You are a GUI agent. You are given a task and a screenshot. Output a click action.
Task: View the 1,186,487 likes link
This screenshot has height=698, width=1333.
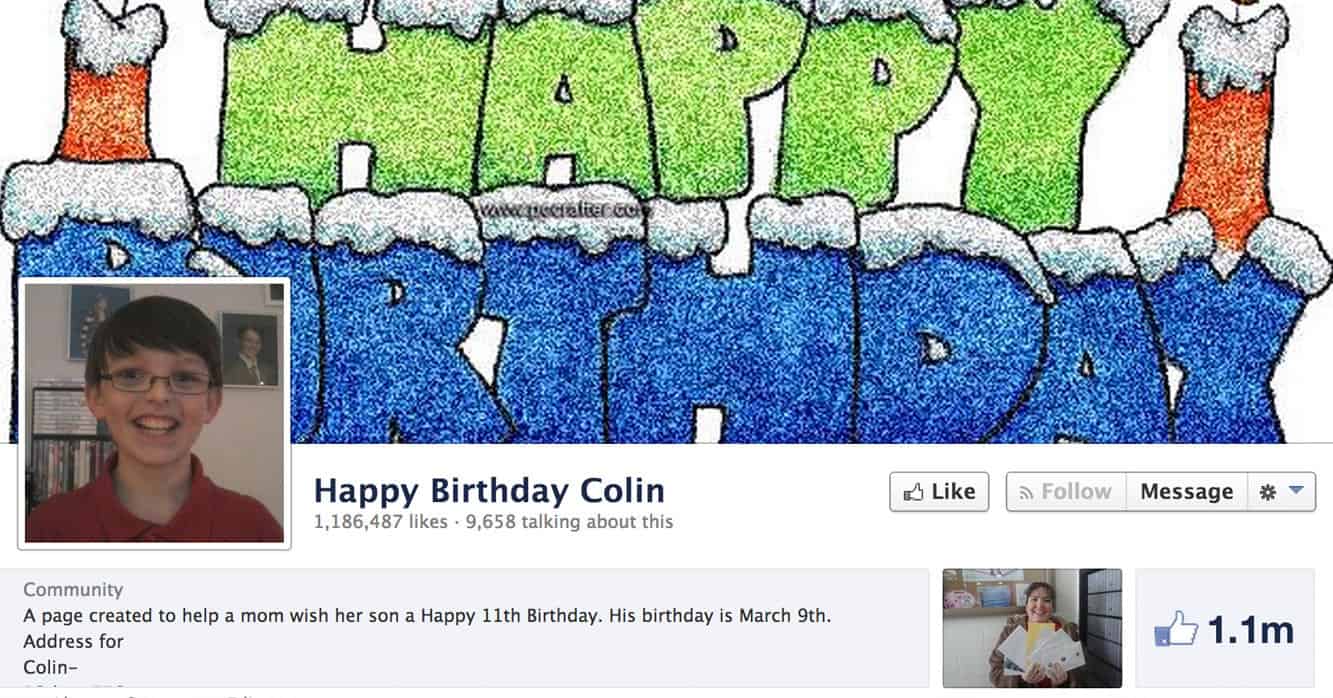pos(380,522)
